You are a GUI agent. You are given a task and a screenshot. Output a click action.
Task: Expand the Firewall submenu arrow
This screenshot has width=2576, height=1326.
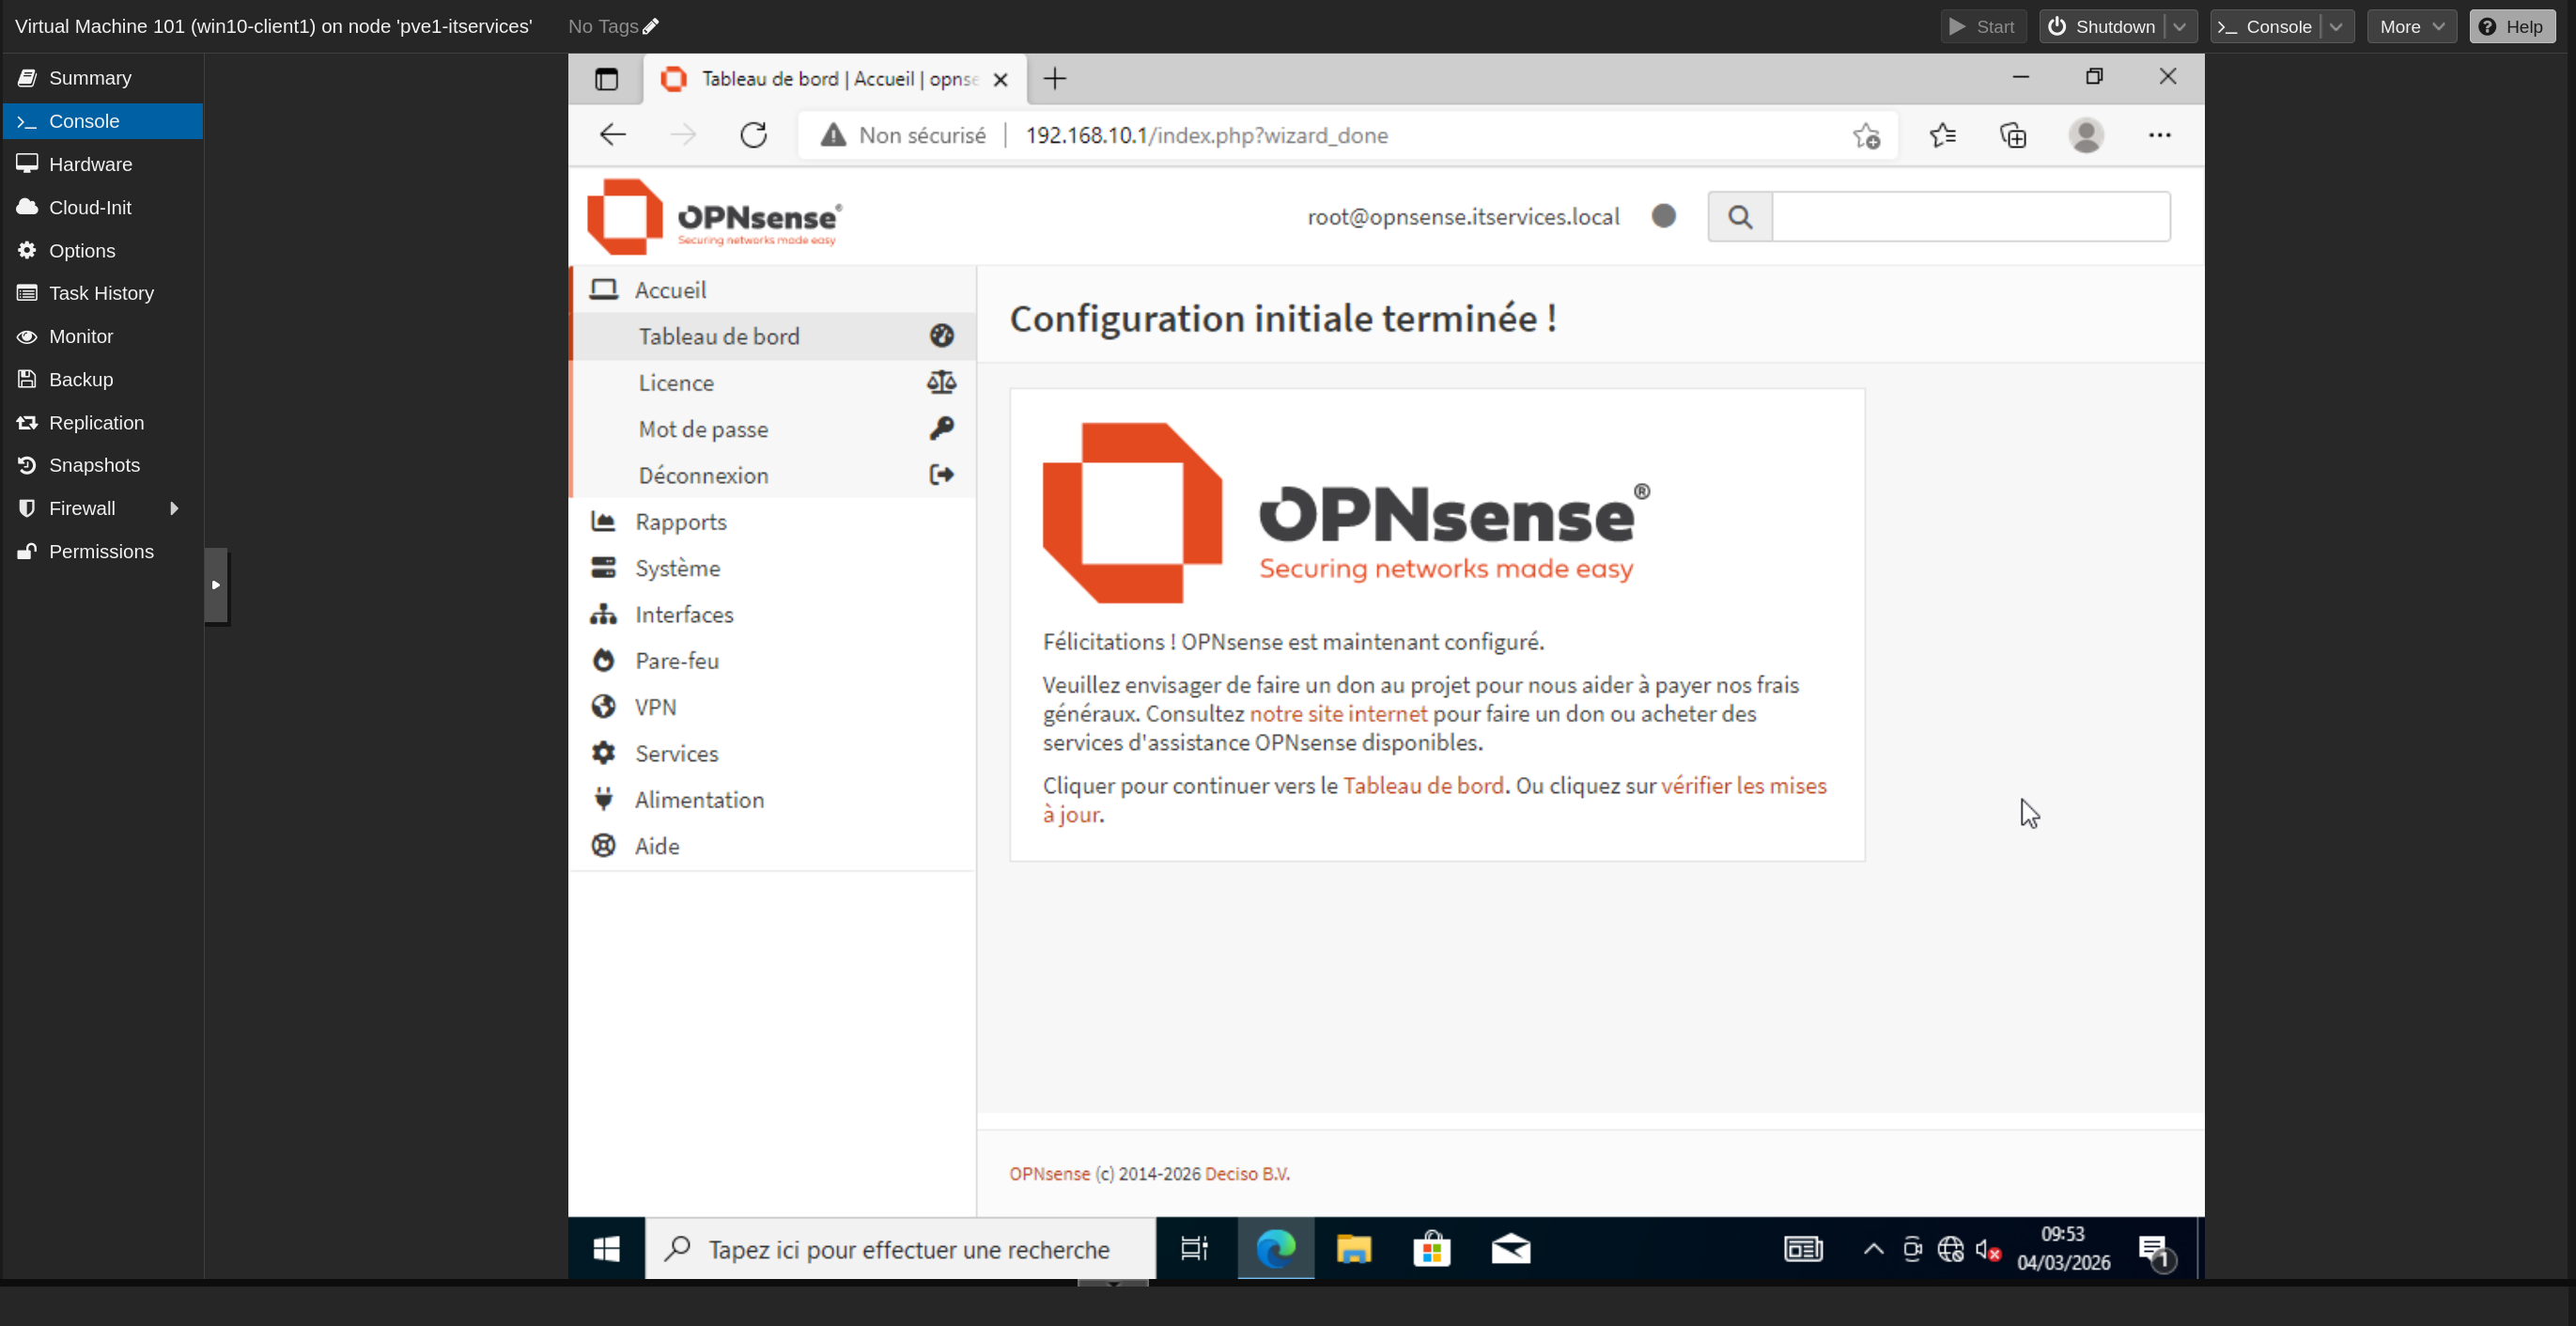pyautogui.click(x=174, y=508)
